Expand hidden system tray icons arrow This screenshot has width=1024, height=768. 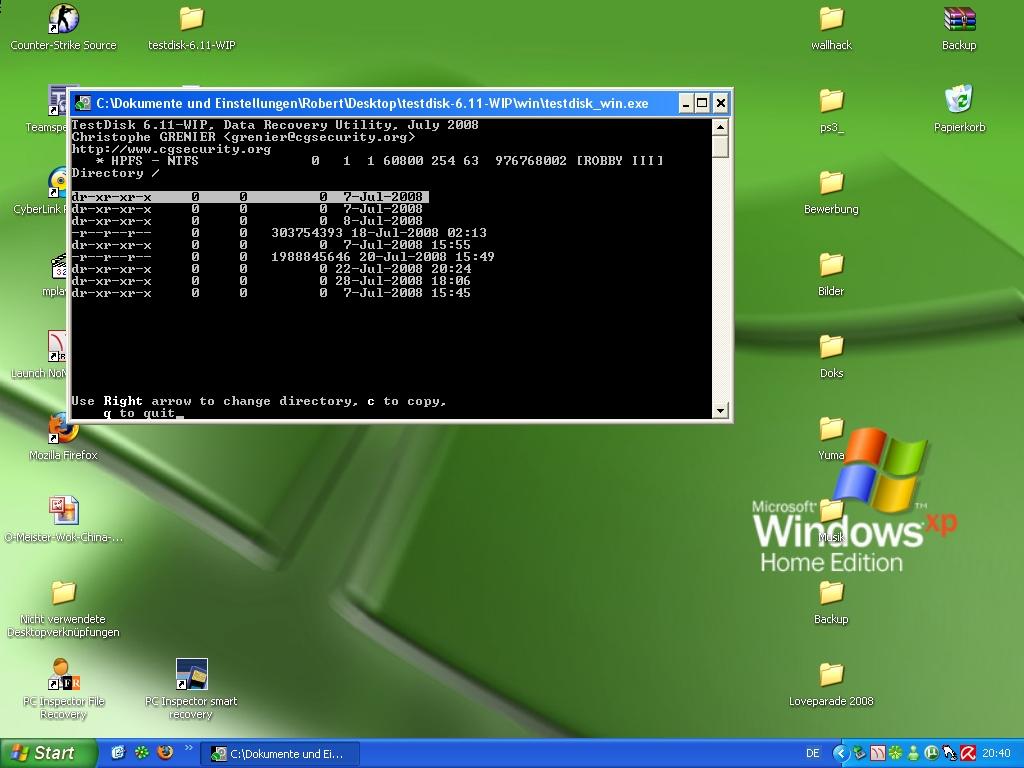[840, 753]
